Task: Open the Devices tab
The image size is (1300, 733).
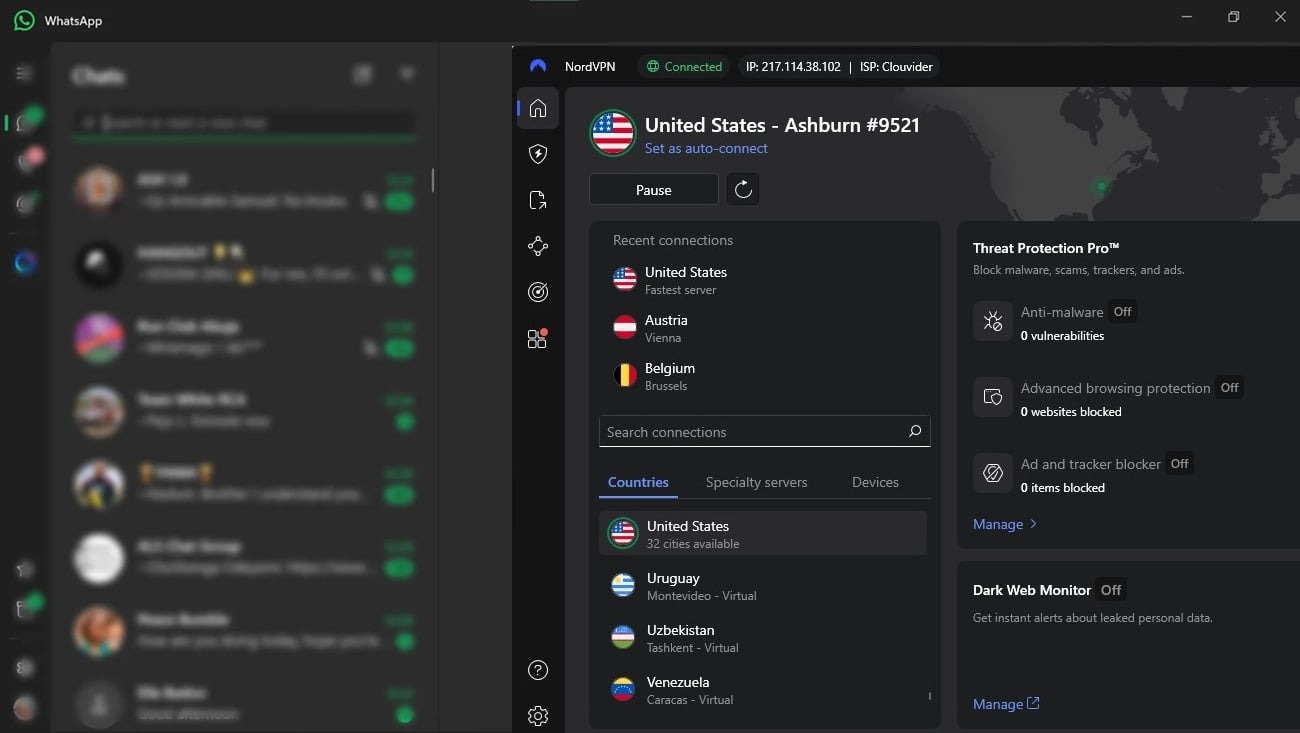Action: point(874,482)
